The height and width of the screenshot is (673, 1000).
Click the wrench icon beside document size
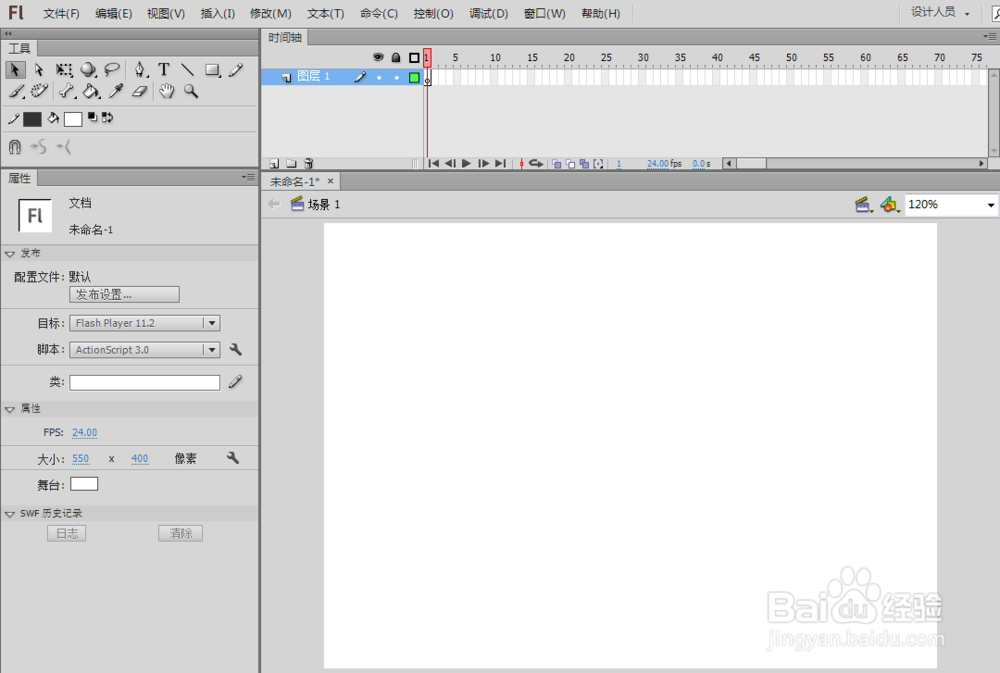[233, 458]
